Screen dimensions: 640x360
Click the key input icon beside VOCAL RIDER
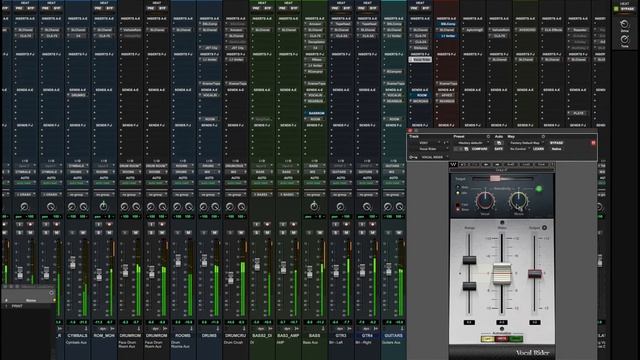pos(413,157)
